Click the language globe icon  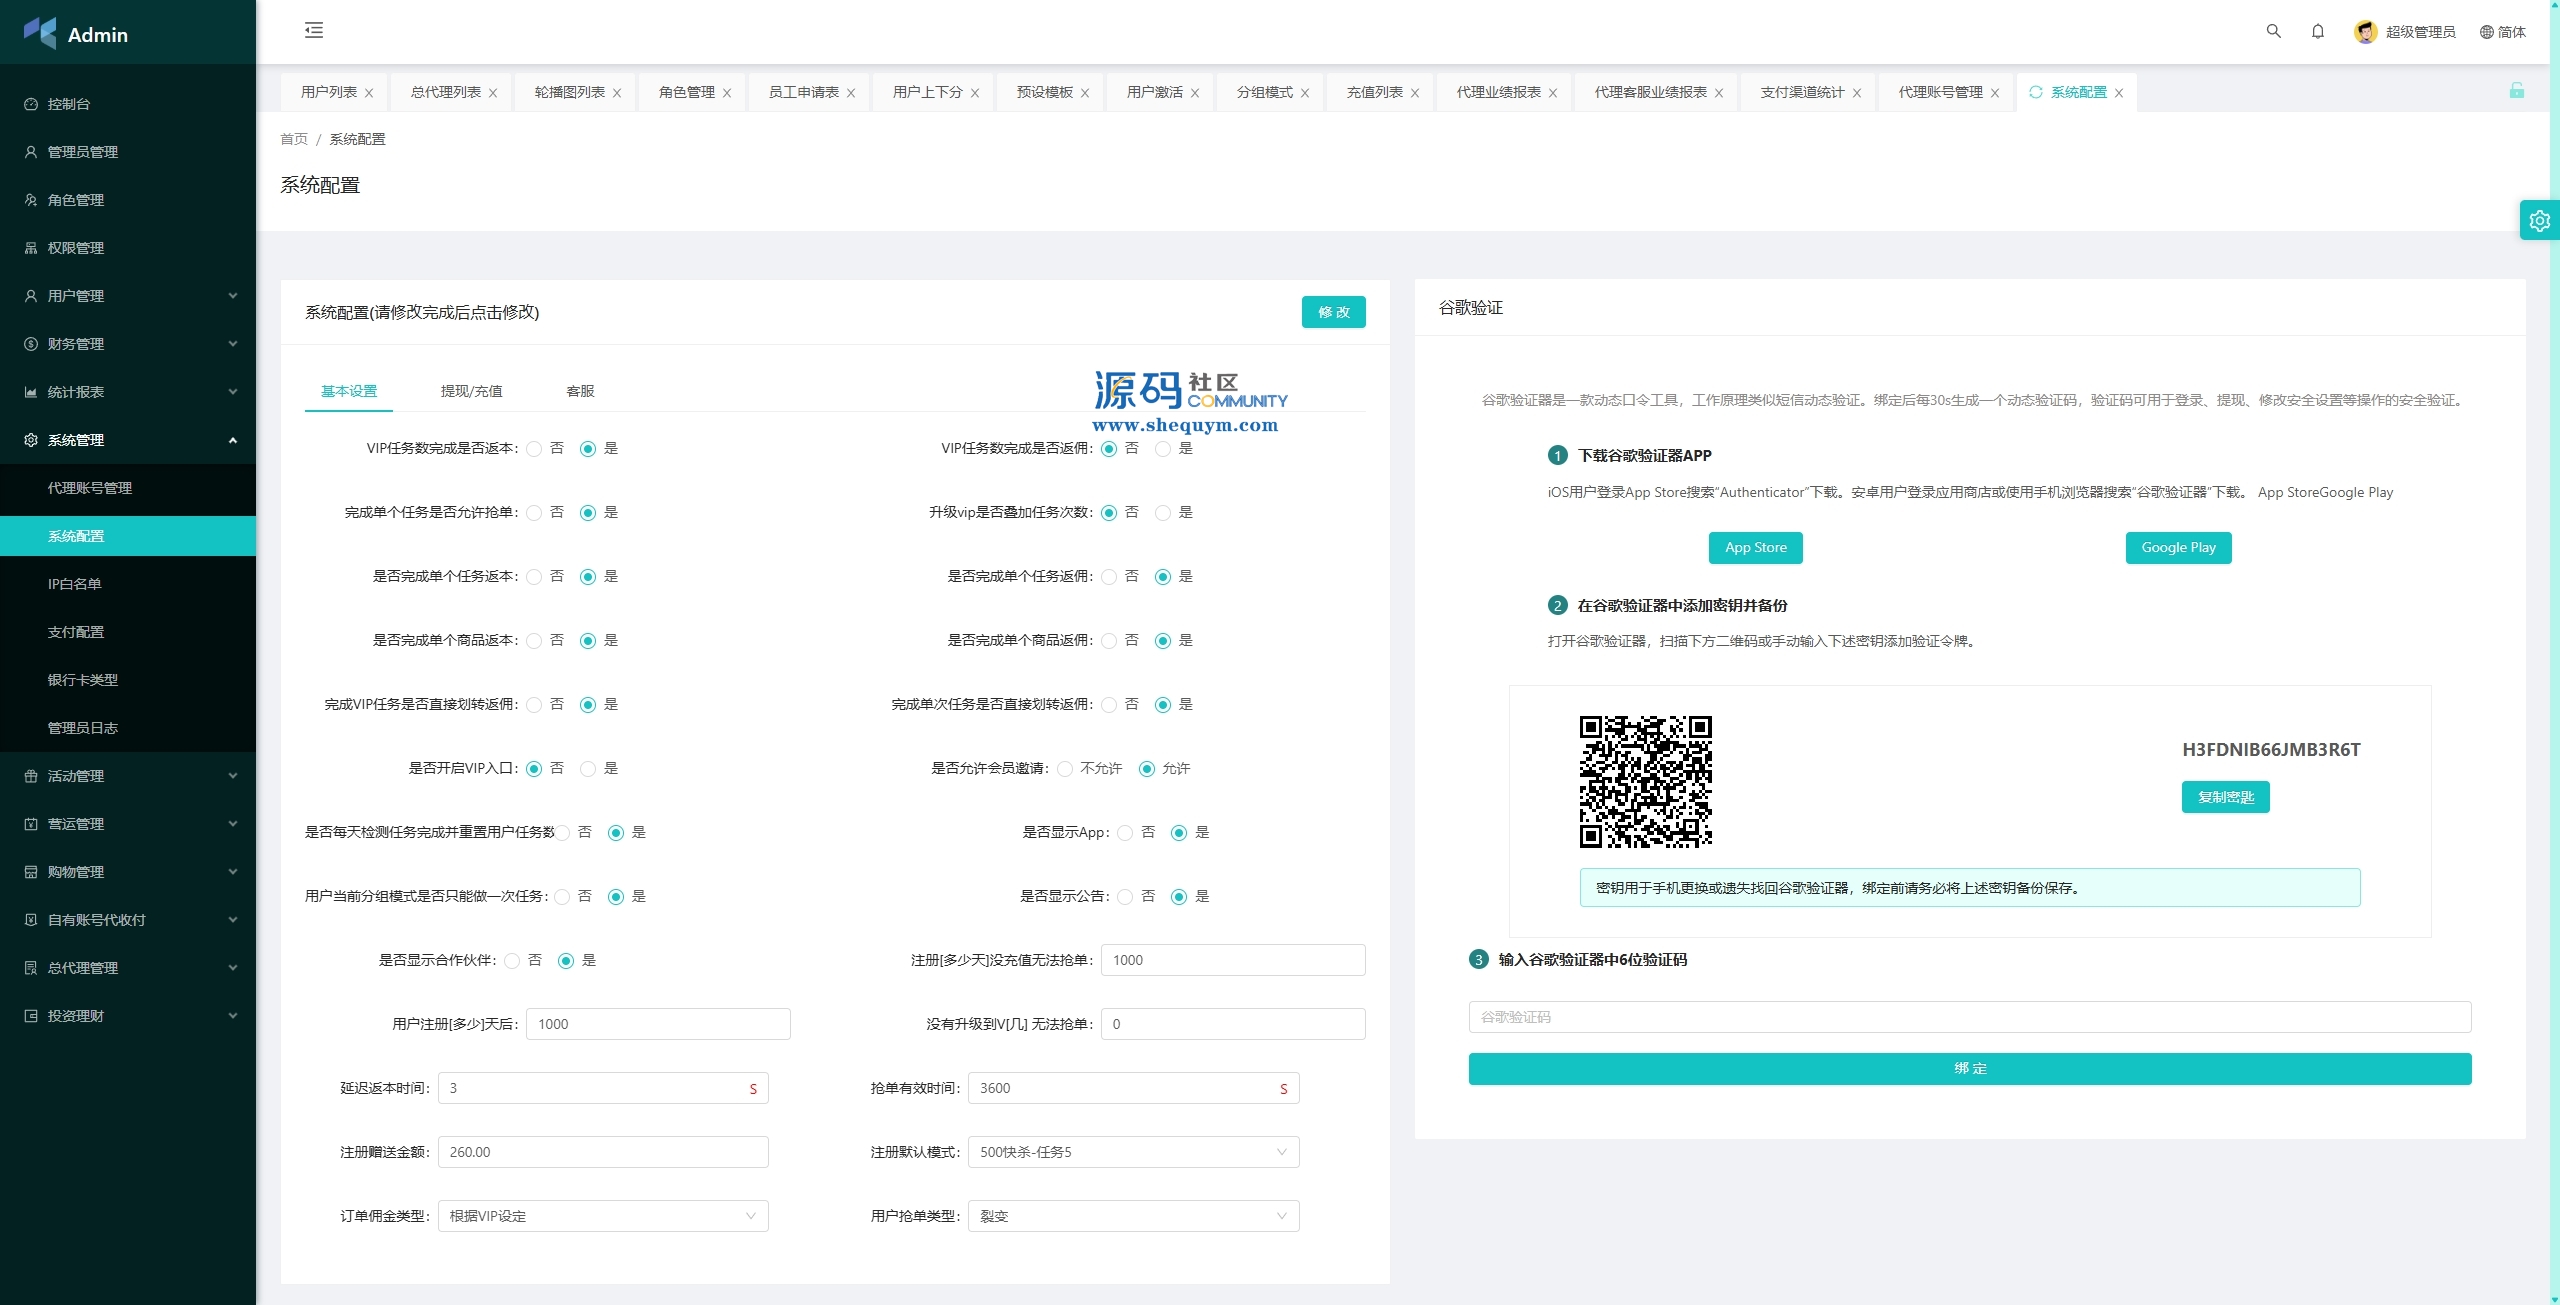tap(2486, 32)
